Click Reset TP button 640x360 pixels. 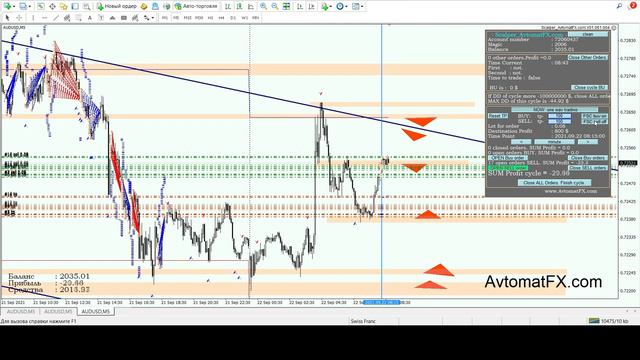pyautogui.click(x=498, y=116)
